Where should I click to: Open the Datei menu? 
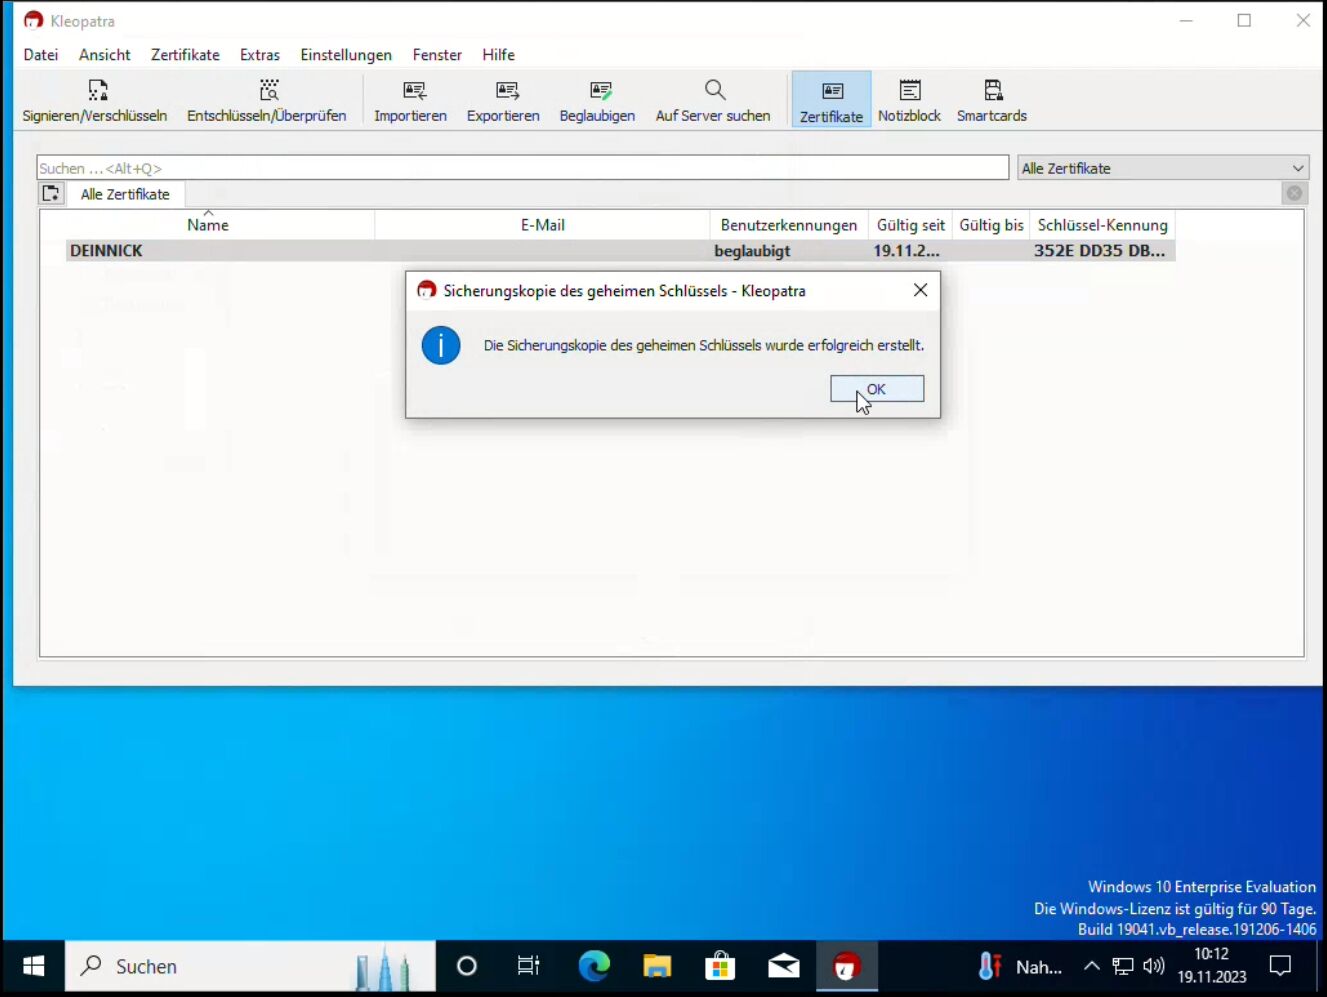[x=41, y=55]
